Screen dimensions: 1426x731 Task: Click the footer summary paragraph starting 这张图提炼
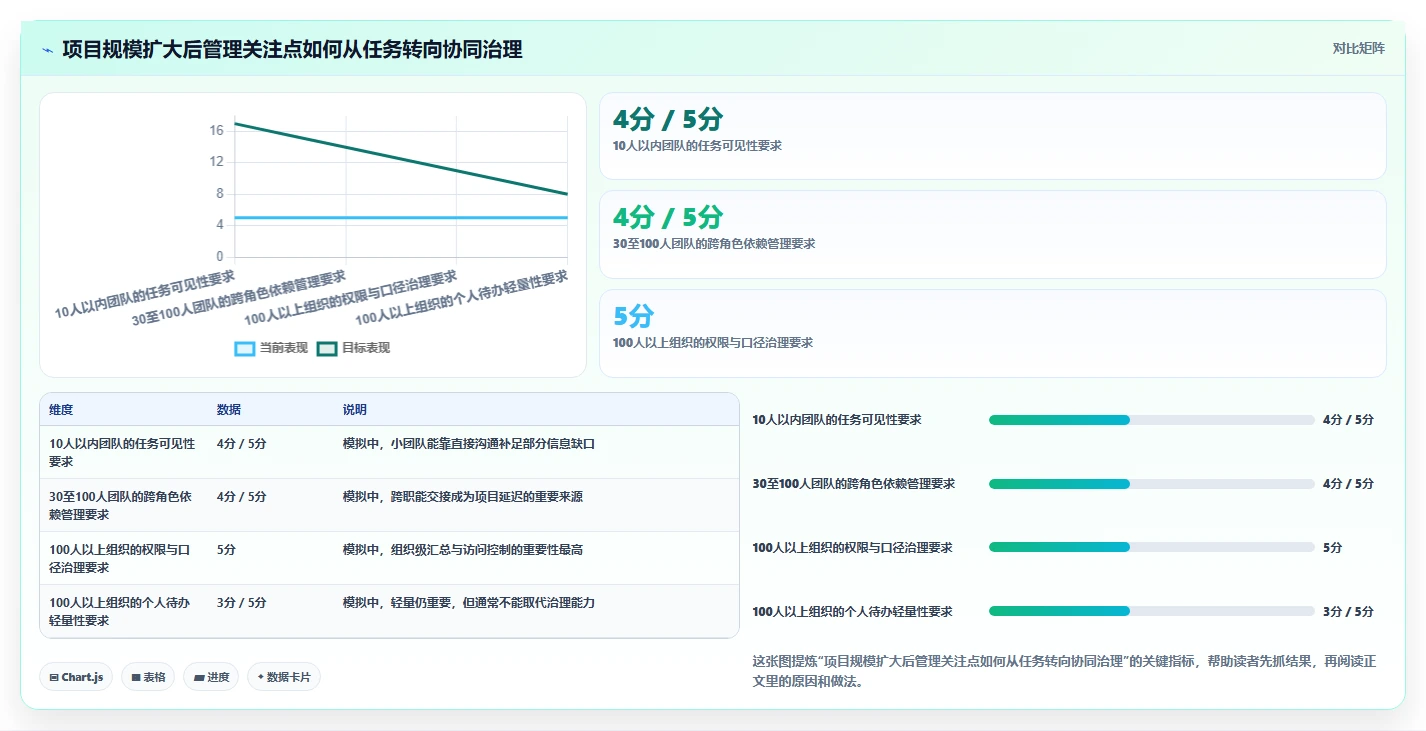tap(1064, 671)
